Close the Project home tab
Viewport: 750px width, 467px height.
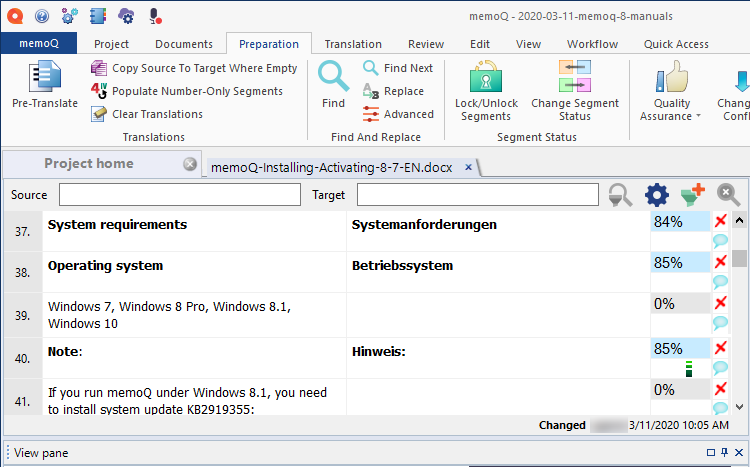pyautogui.click(x=190, y=164)
